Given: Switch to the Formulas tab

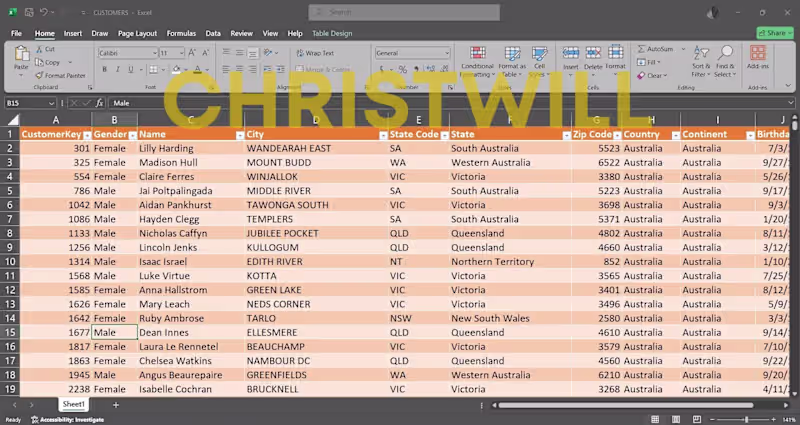Looking at the screenshot, I should point(181,33).
